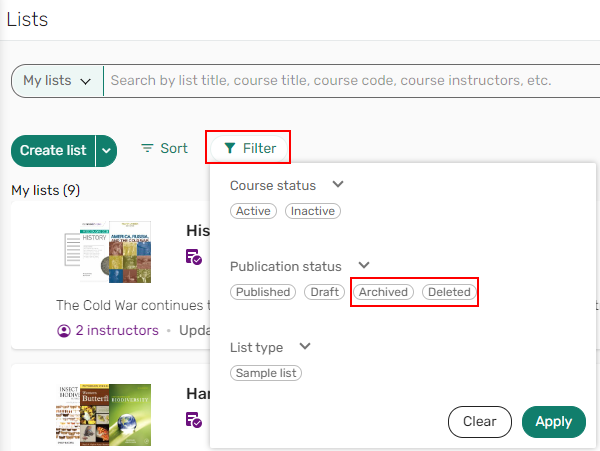Select the Draft status filter chip
Image resolution: width=600 pixels, height=451 pixels.
pyautogui.click(x=324, y=292)
